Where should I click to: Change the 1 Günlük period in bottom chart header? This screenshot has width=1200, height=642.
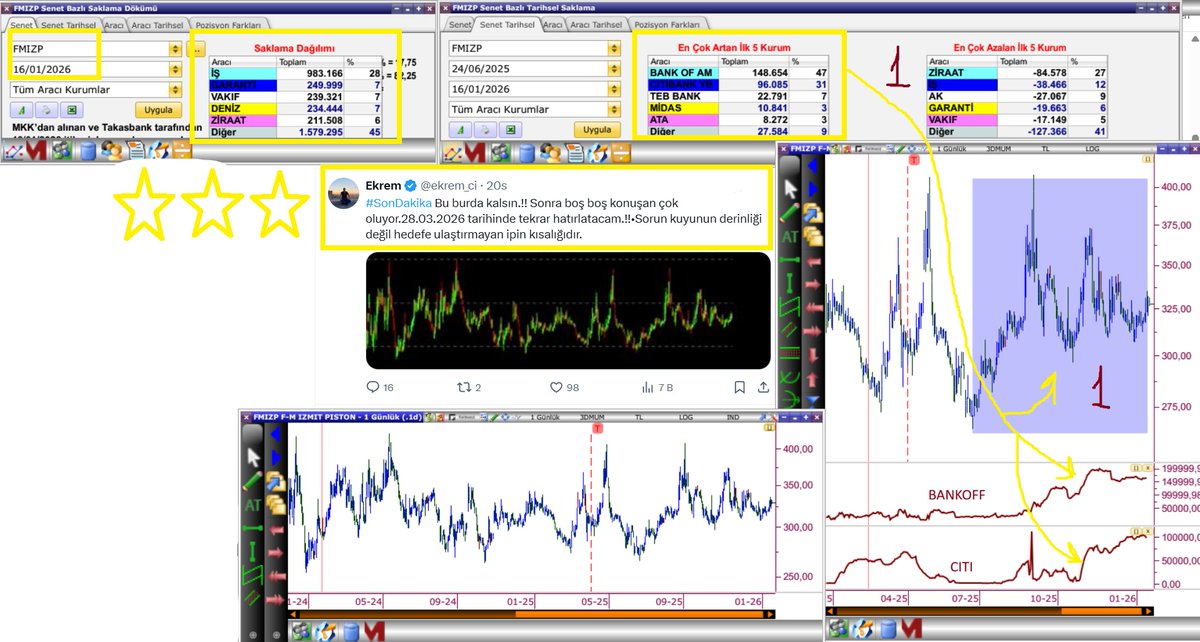point(545,417)
